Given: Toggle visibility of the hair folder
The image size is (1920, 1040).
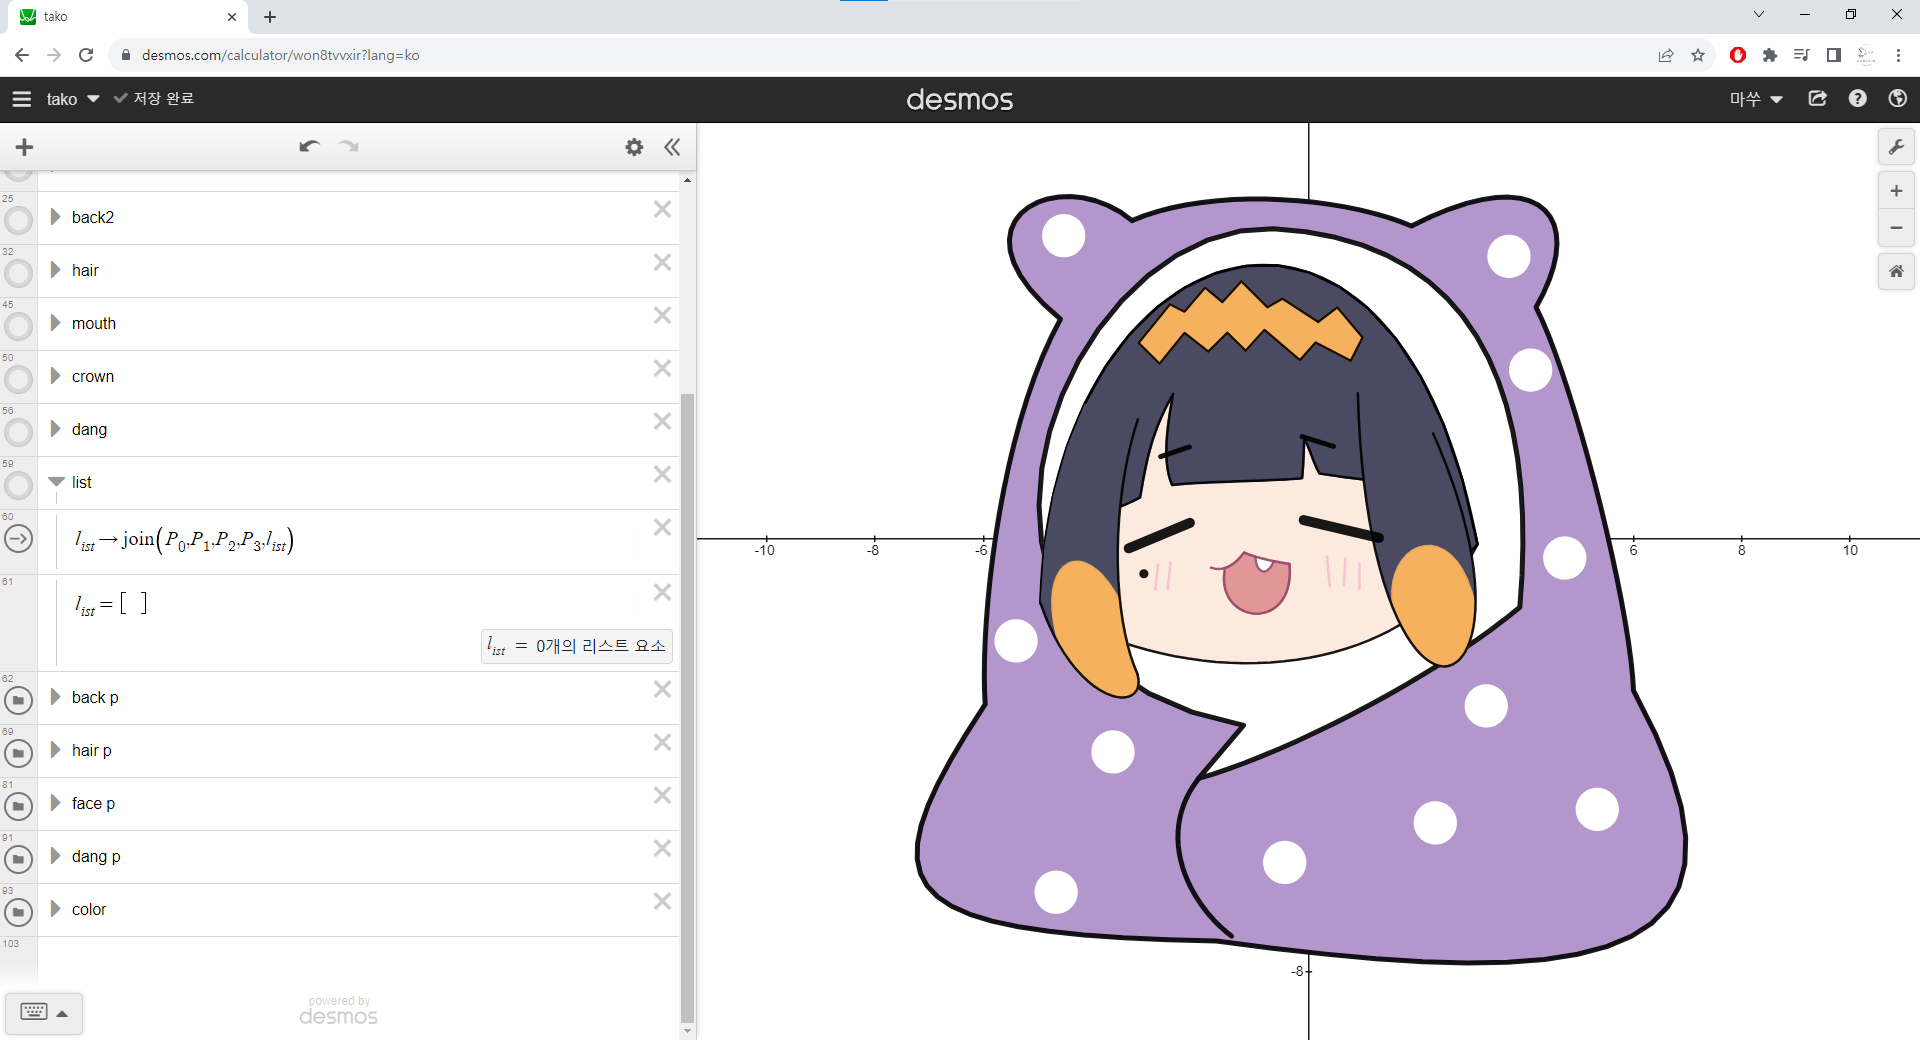Looking at the screenshot, I should tap(18, 273).
